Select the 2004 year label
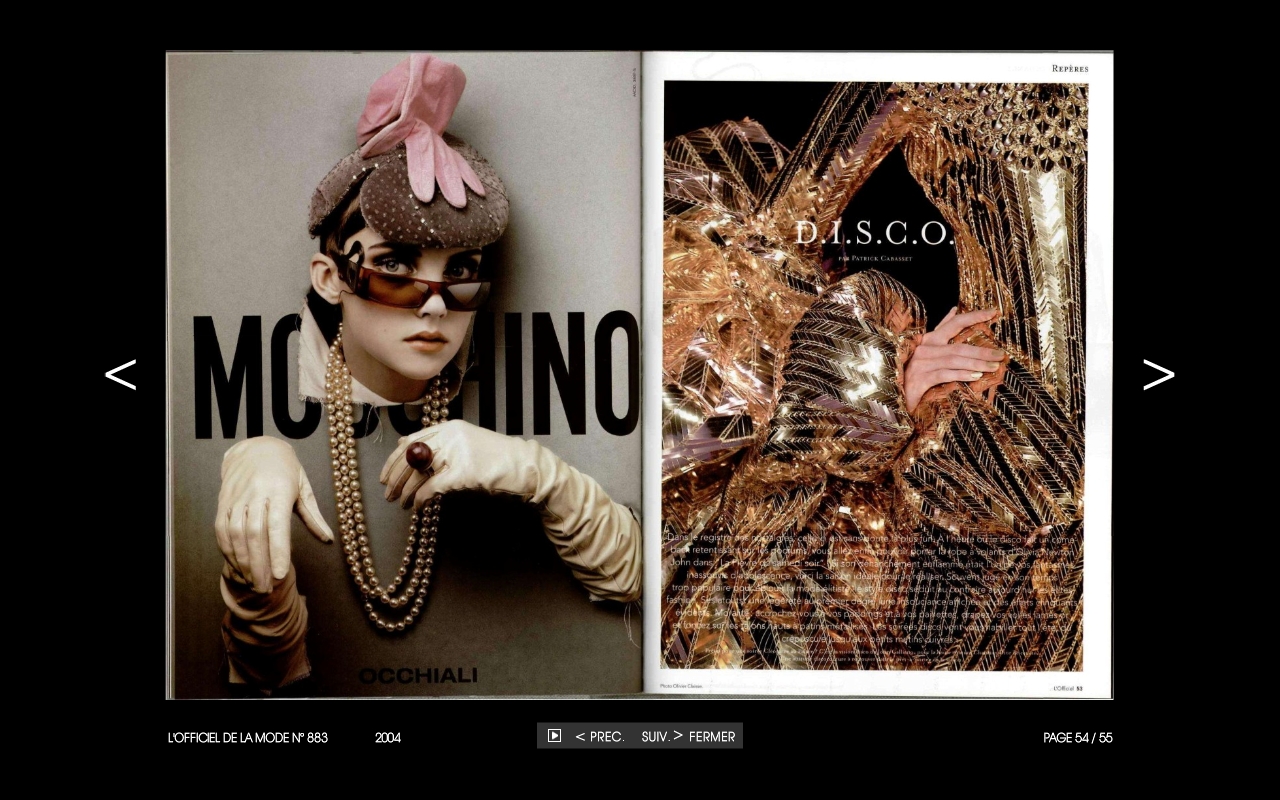Image resolution: width=1280 pixels, height=800 pixels. point(388,738)
